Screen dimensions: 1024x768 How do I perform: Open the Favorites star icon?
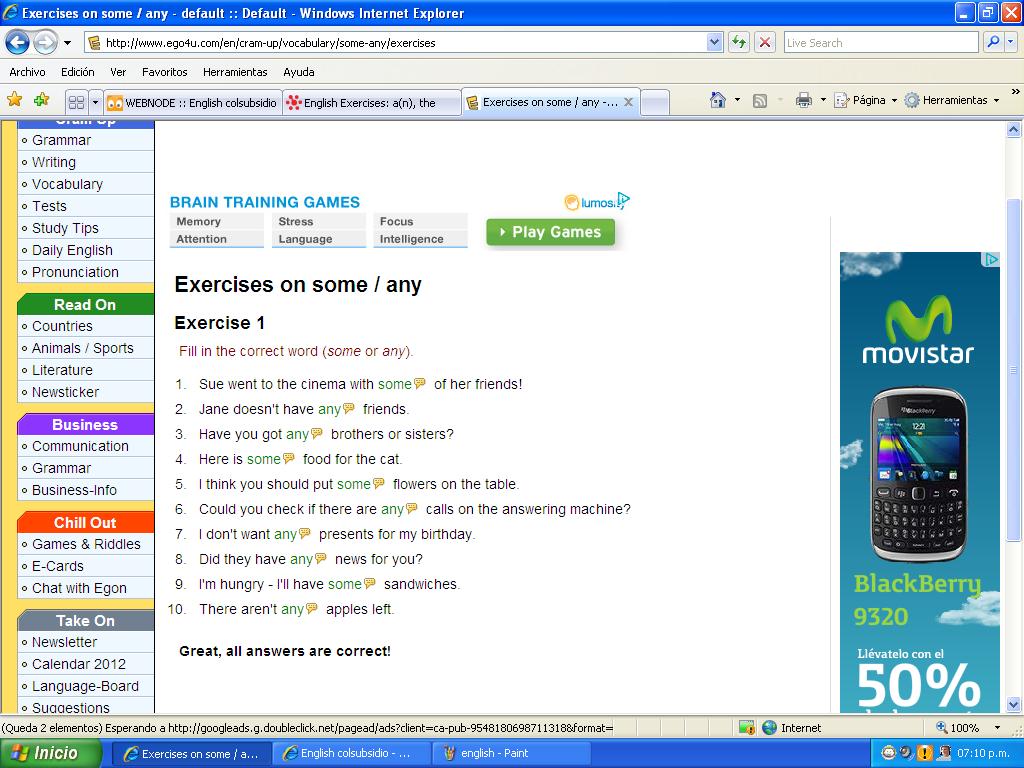click(14, 100)
